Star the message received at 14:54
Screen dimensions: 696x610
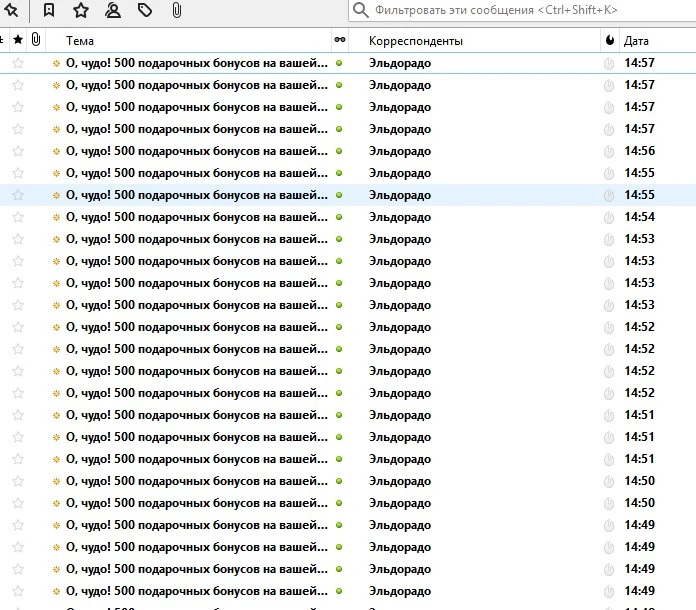pyautogui.click(x=18, y=217)
